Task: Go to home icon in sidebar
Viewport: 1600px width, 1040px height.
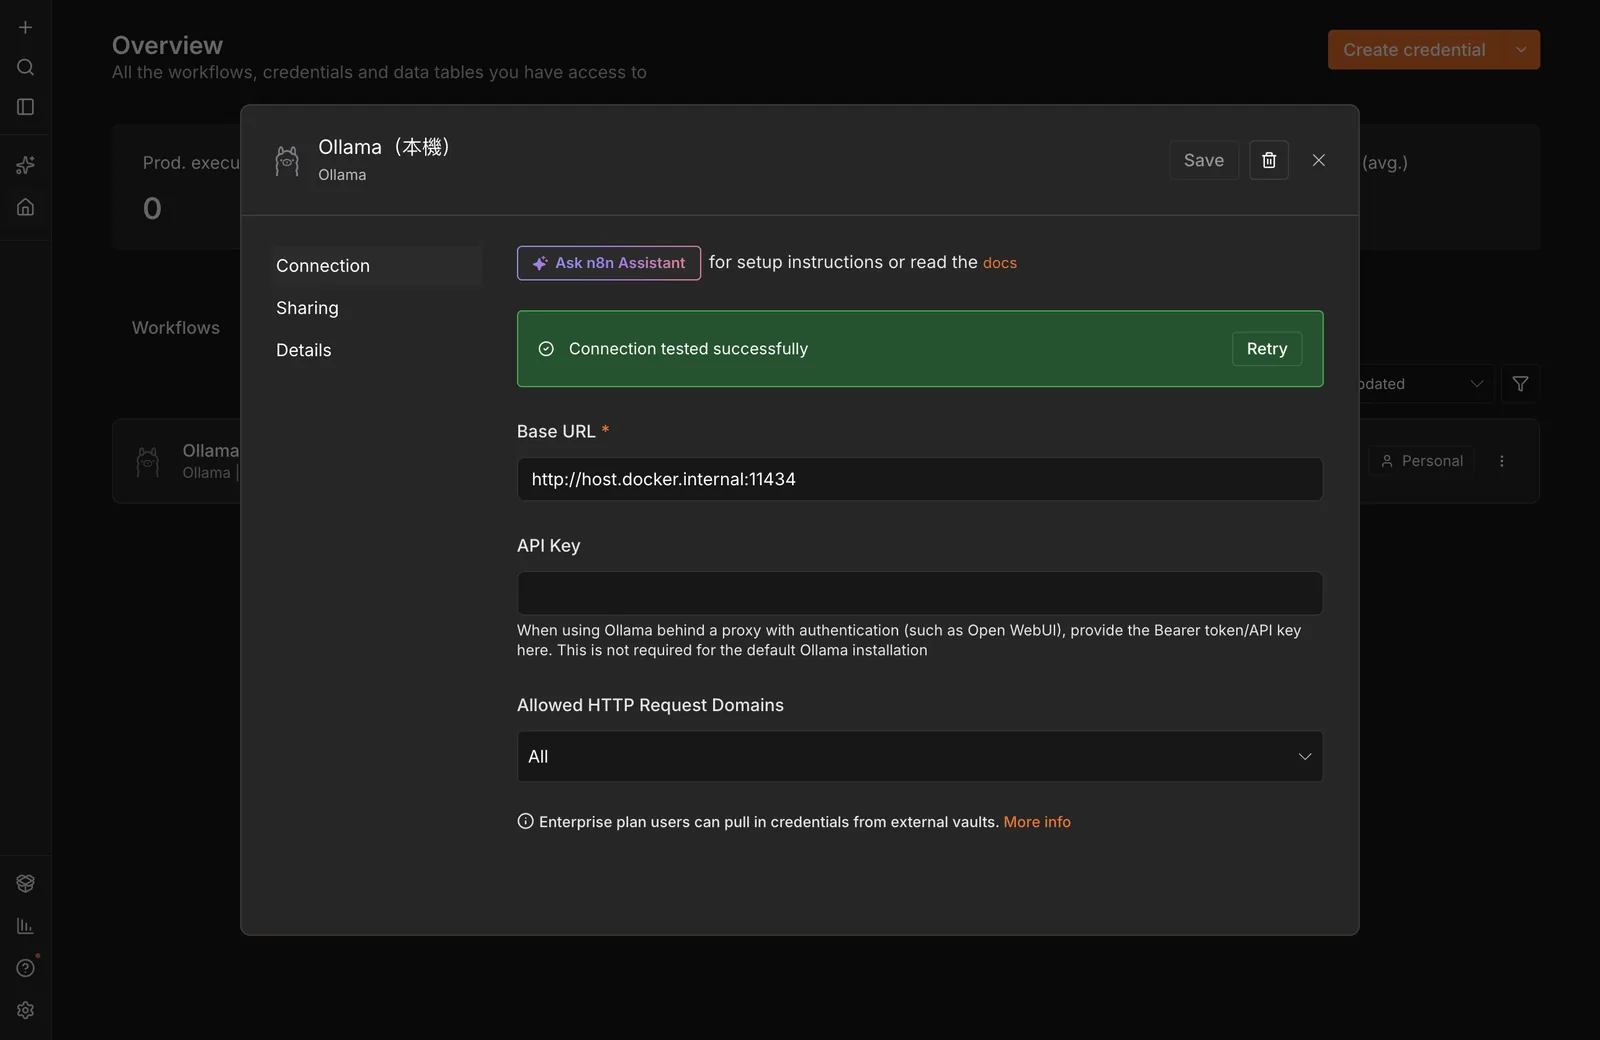Action: click(x=26, y=207)
